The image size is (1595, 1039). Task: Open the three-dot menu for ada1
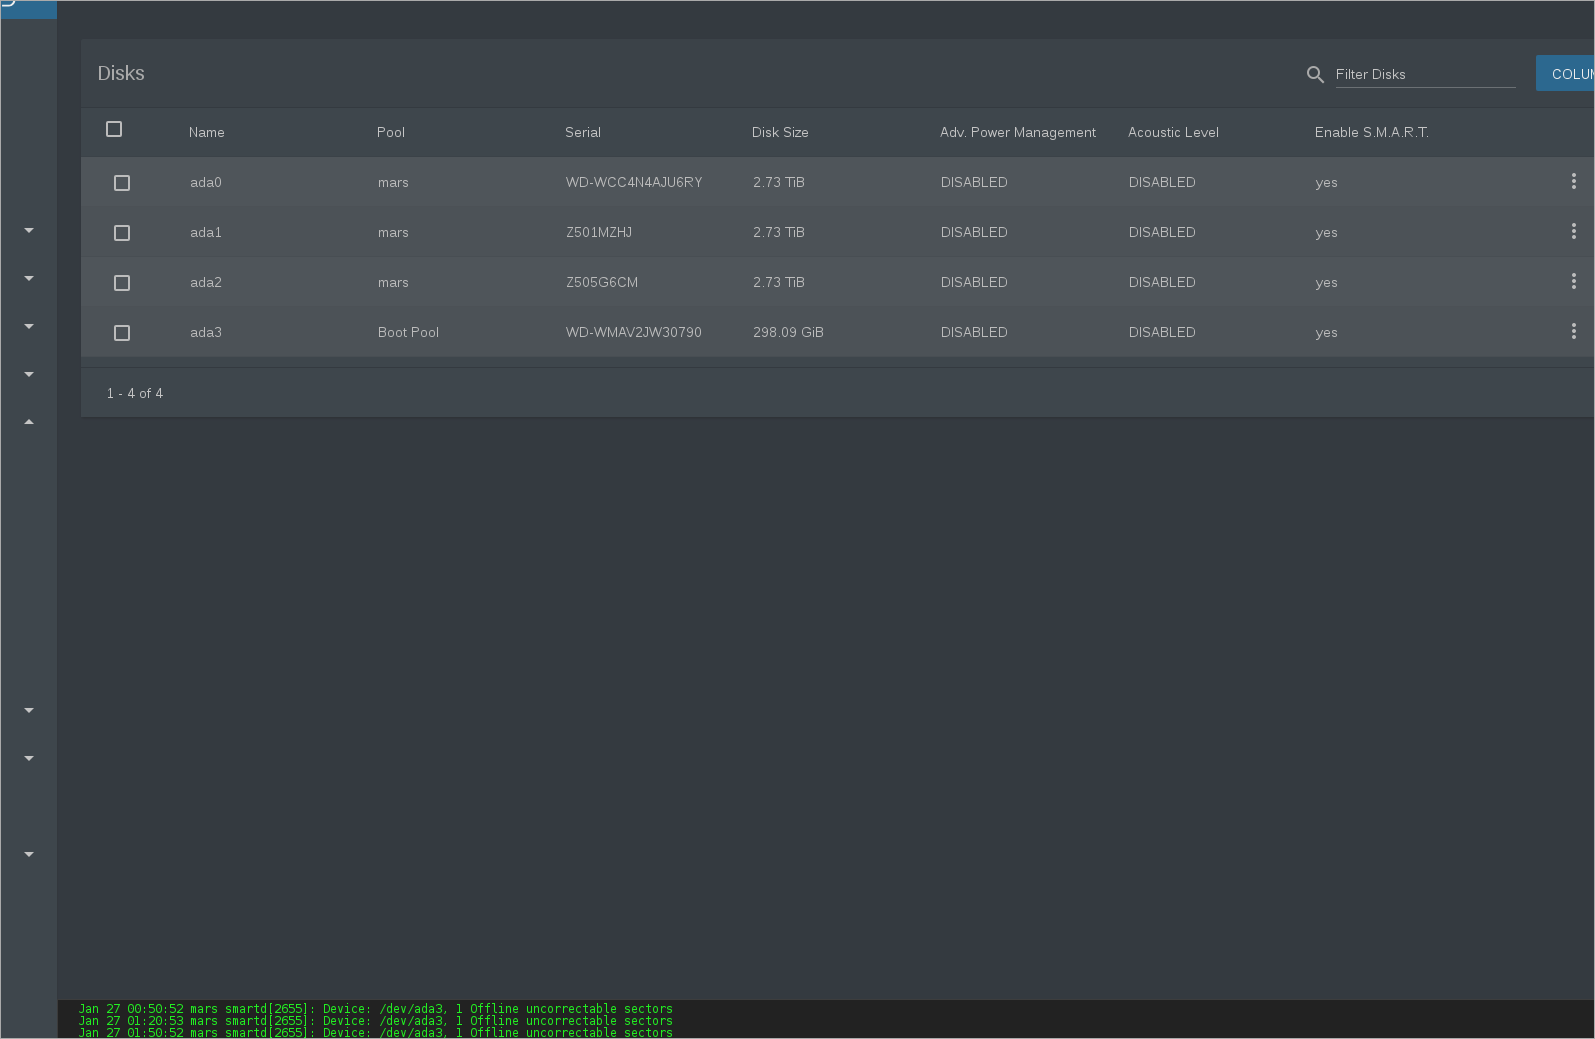[1573, 231]
